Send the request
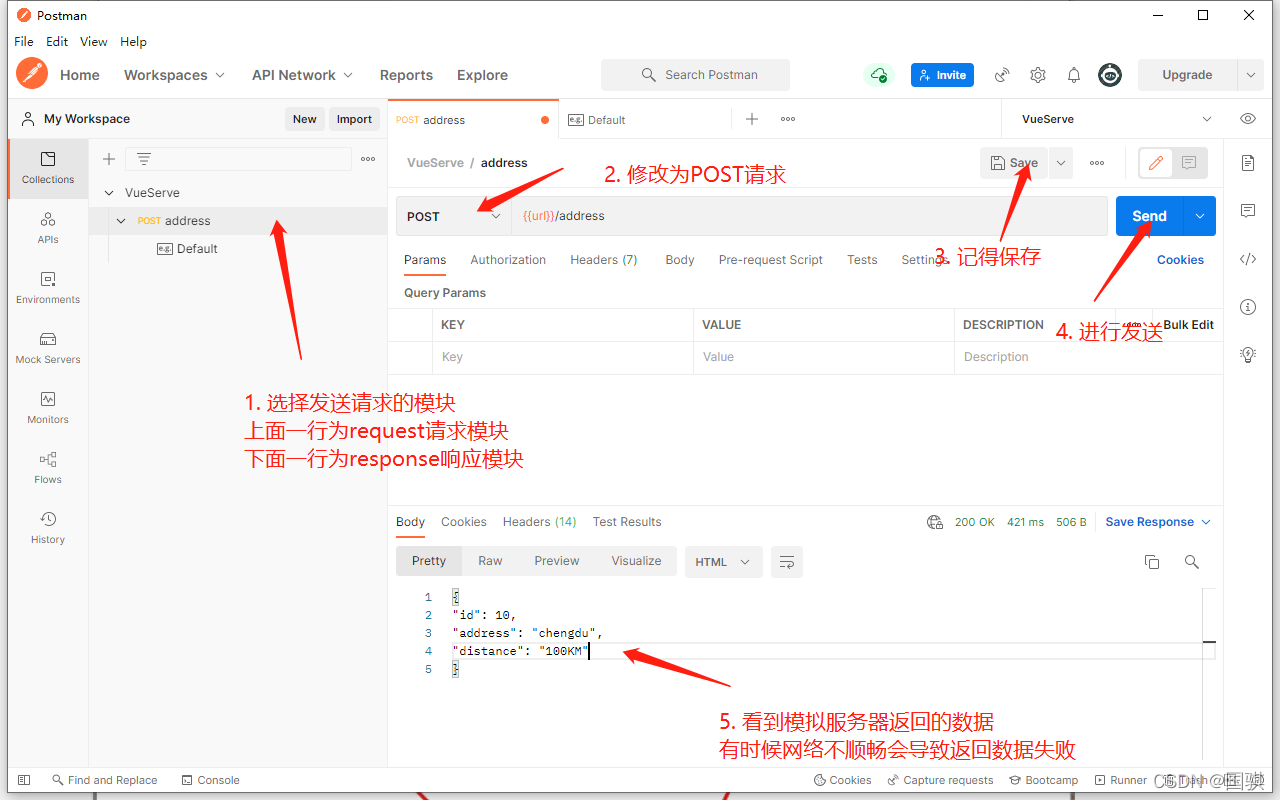1280x800 pixels. tap(1150, 216)
